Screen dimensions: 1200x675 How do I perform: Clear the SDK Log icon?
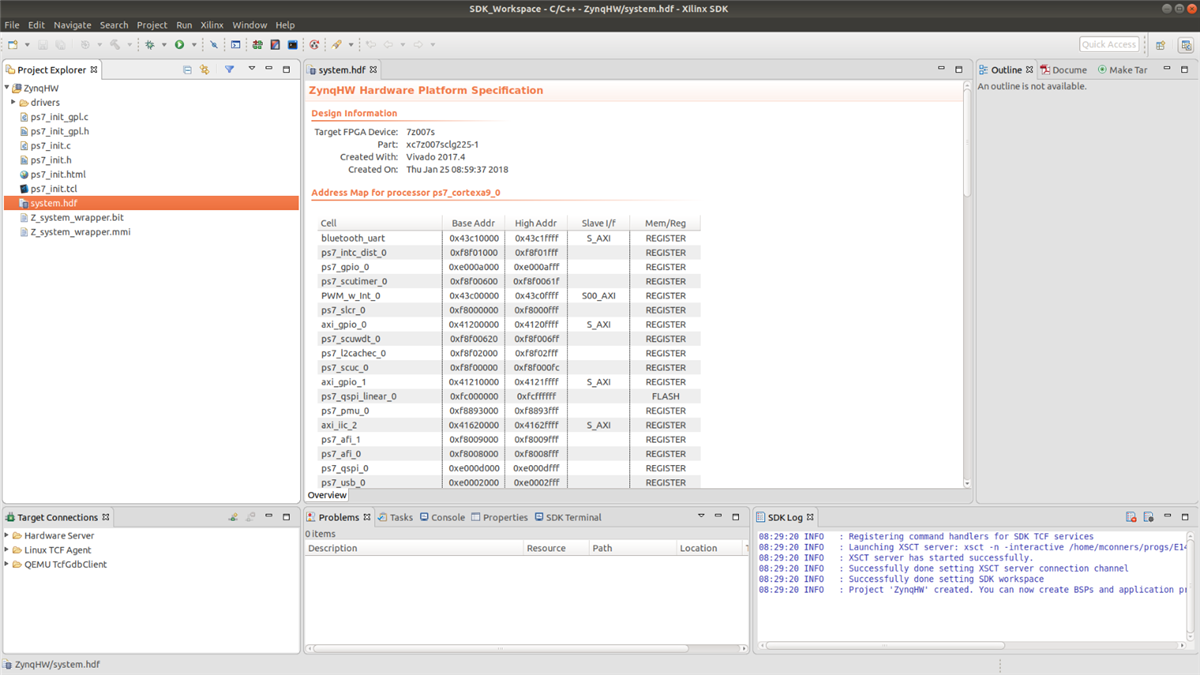[1131, 517]
